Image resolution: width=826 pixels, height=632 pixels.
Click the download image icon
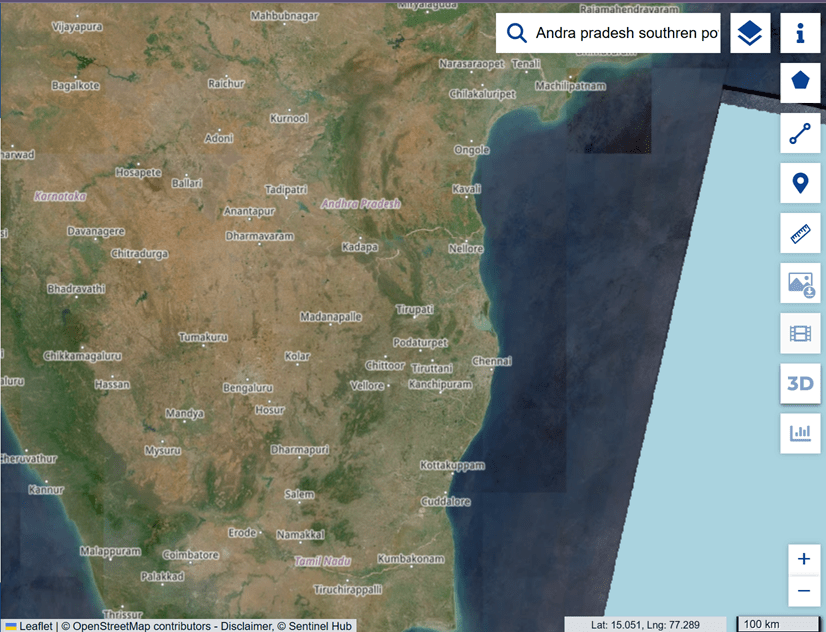800,283
